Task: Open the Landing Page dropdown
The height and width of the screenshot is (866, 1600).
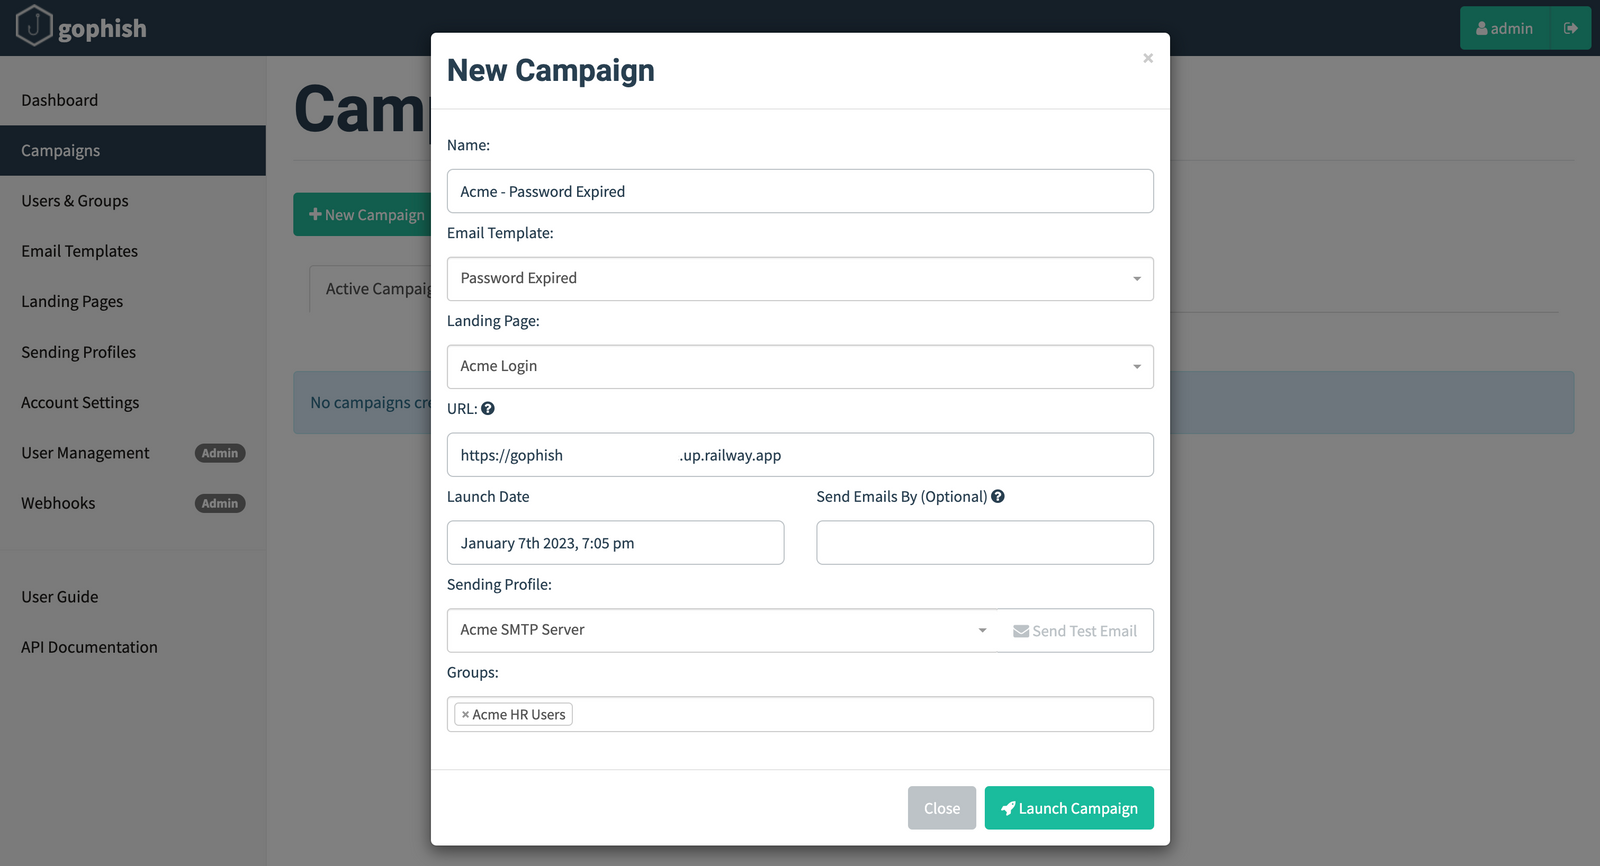Action: 1136,366
